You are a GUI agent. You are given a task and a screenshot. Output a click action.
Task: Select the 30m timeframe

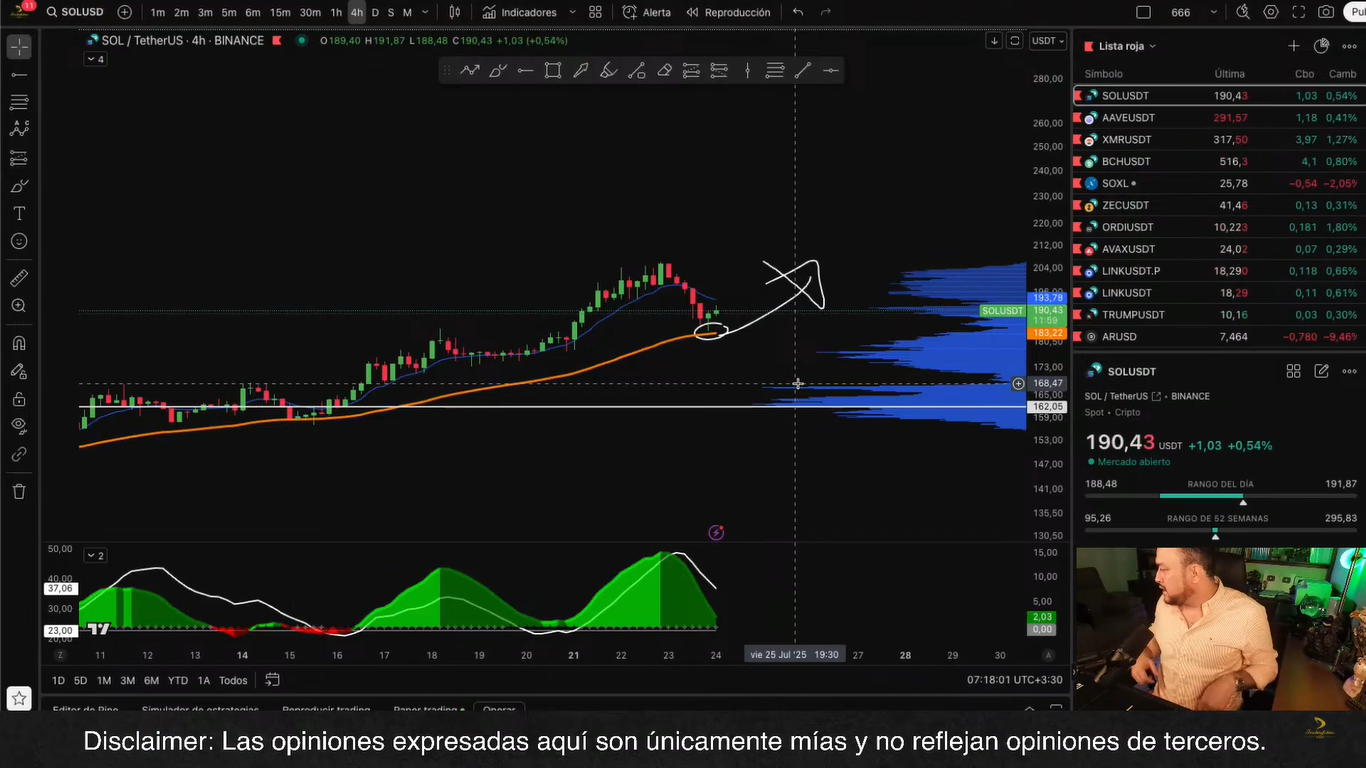point(310,12)
